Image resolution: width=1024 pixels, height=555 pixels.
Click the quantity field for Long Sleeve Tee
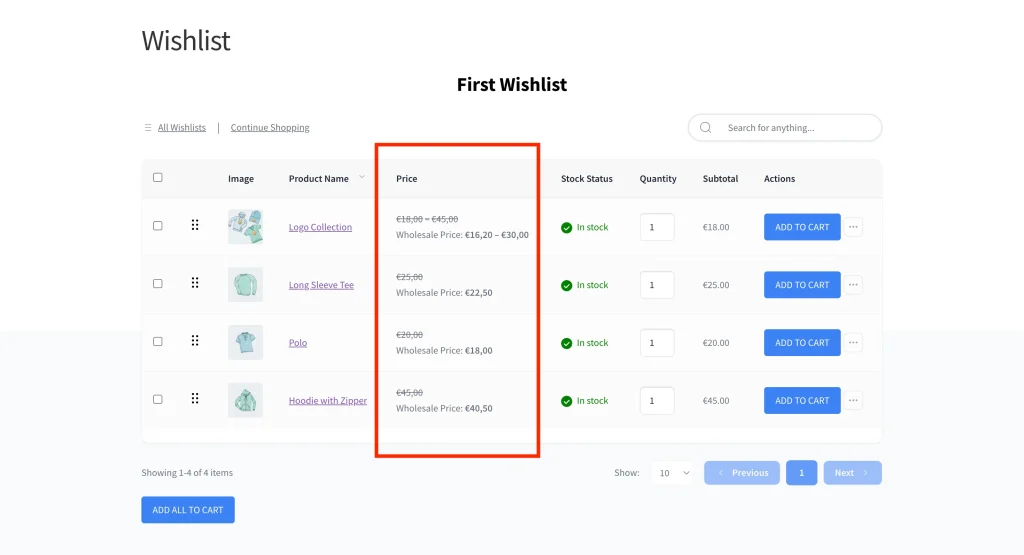pyautogui.click(x=657, y=285)
